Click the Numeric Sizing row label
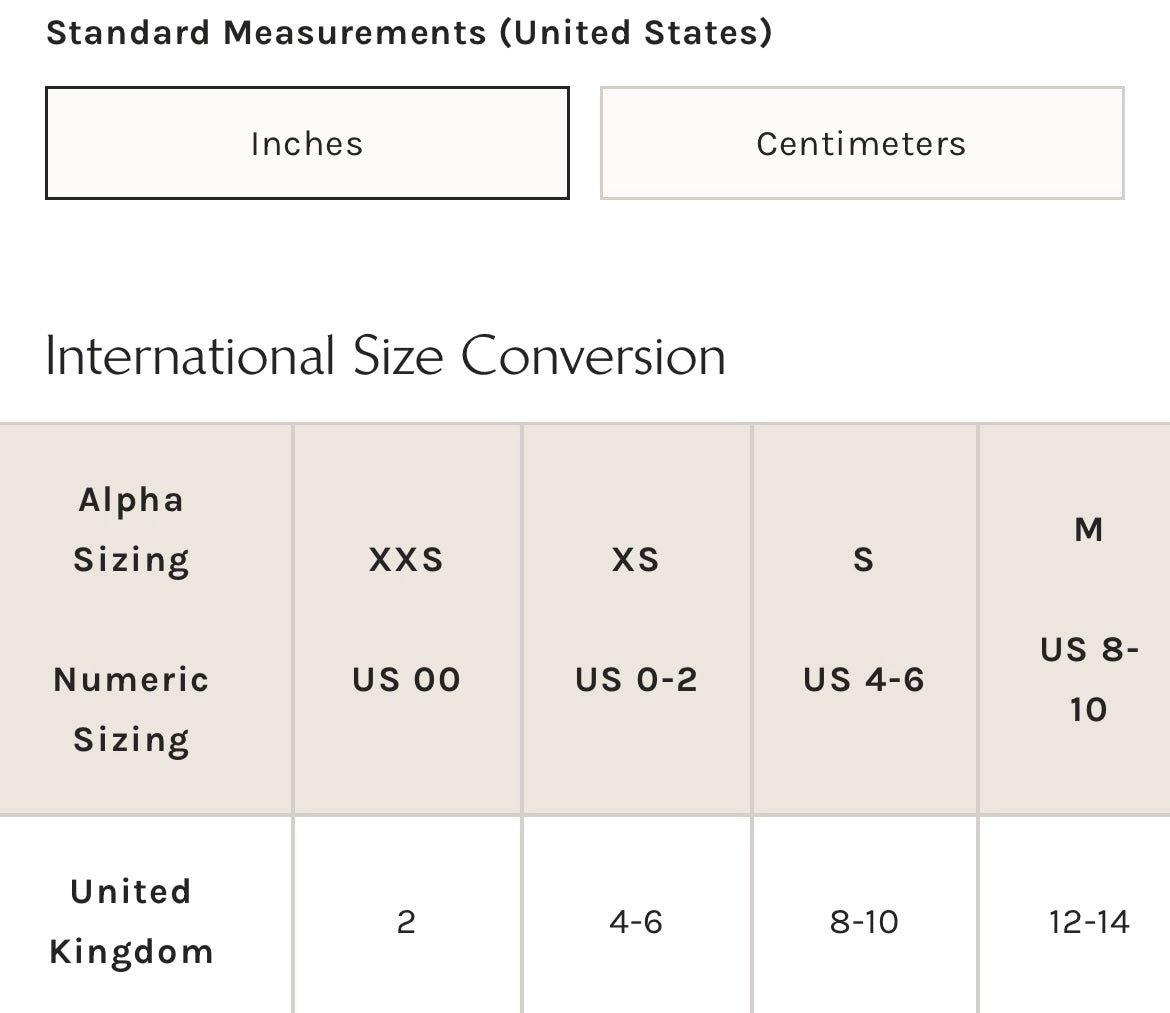The width and height of the screenshot is (1170, 1013). coord(131,709)
